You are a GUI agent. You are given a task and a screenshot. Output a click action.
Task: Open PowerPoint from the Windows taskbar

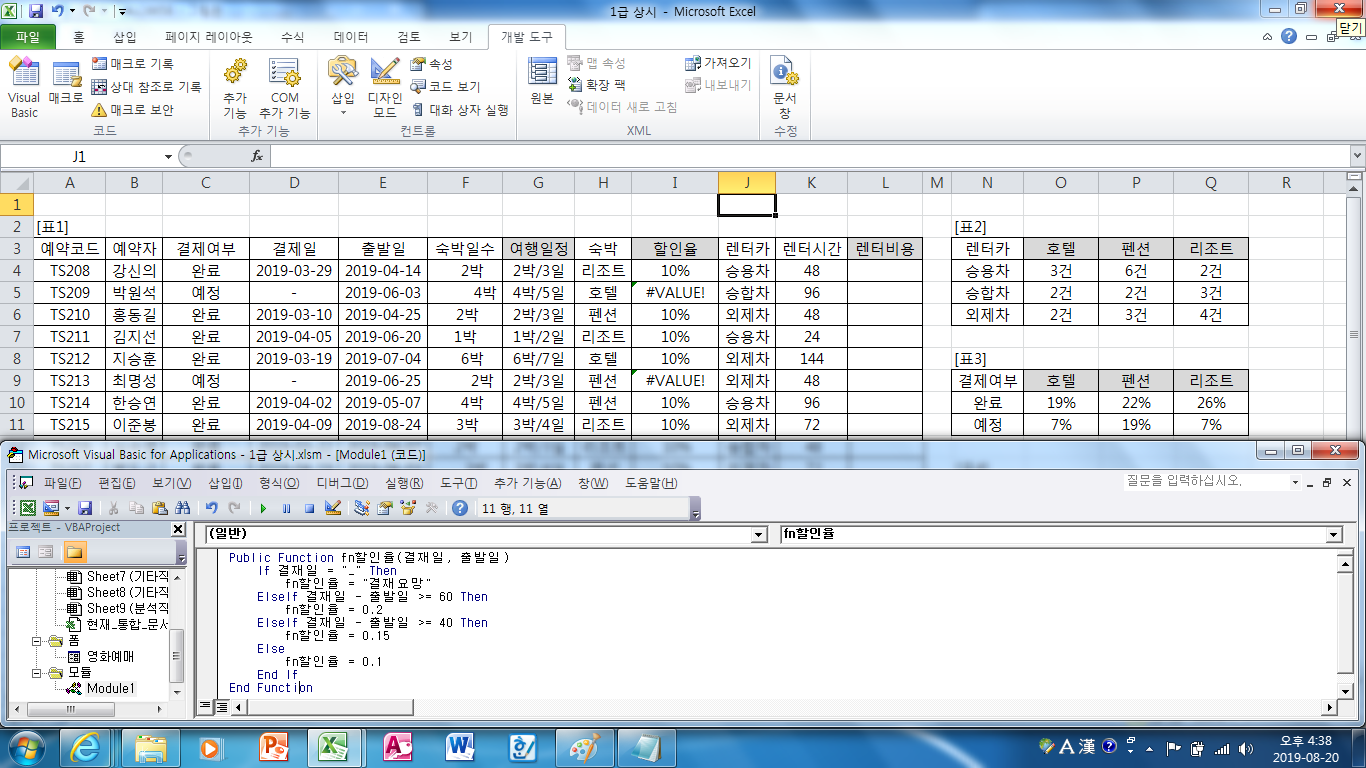tap(273, 747)
